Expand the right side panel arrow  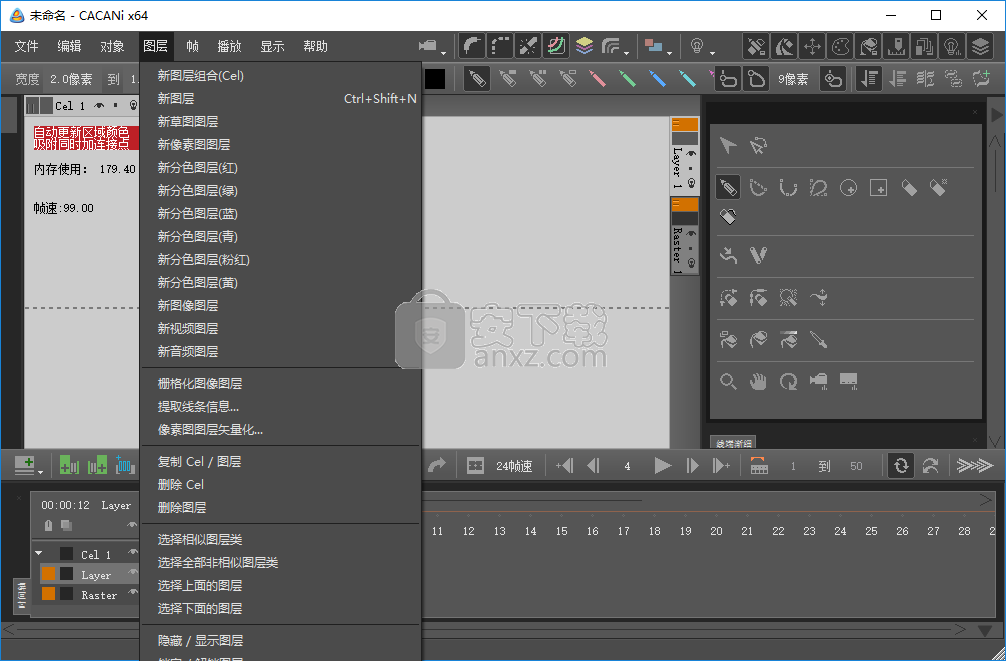996,115
